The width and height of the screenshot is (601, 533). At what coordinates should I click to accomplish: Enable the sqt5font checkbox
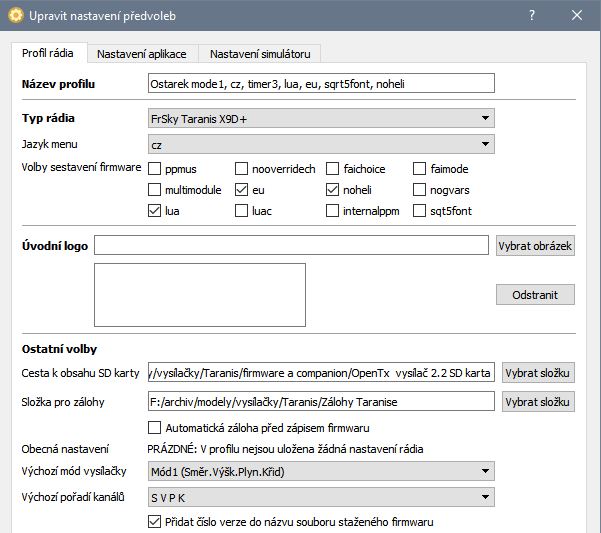(420, 210)
